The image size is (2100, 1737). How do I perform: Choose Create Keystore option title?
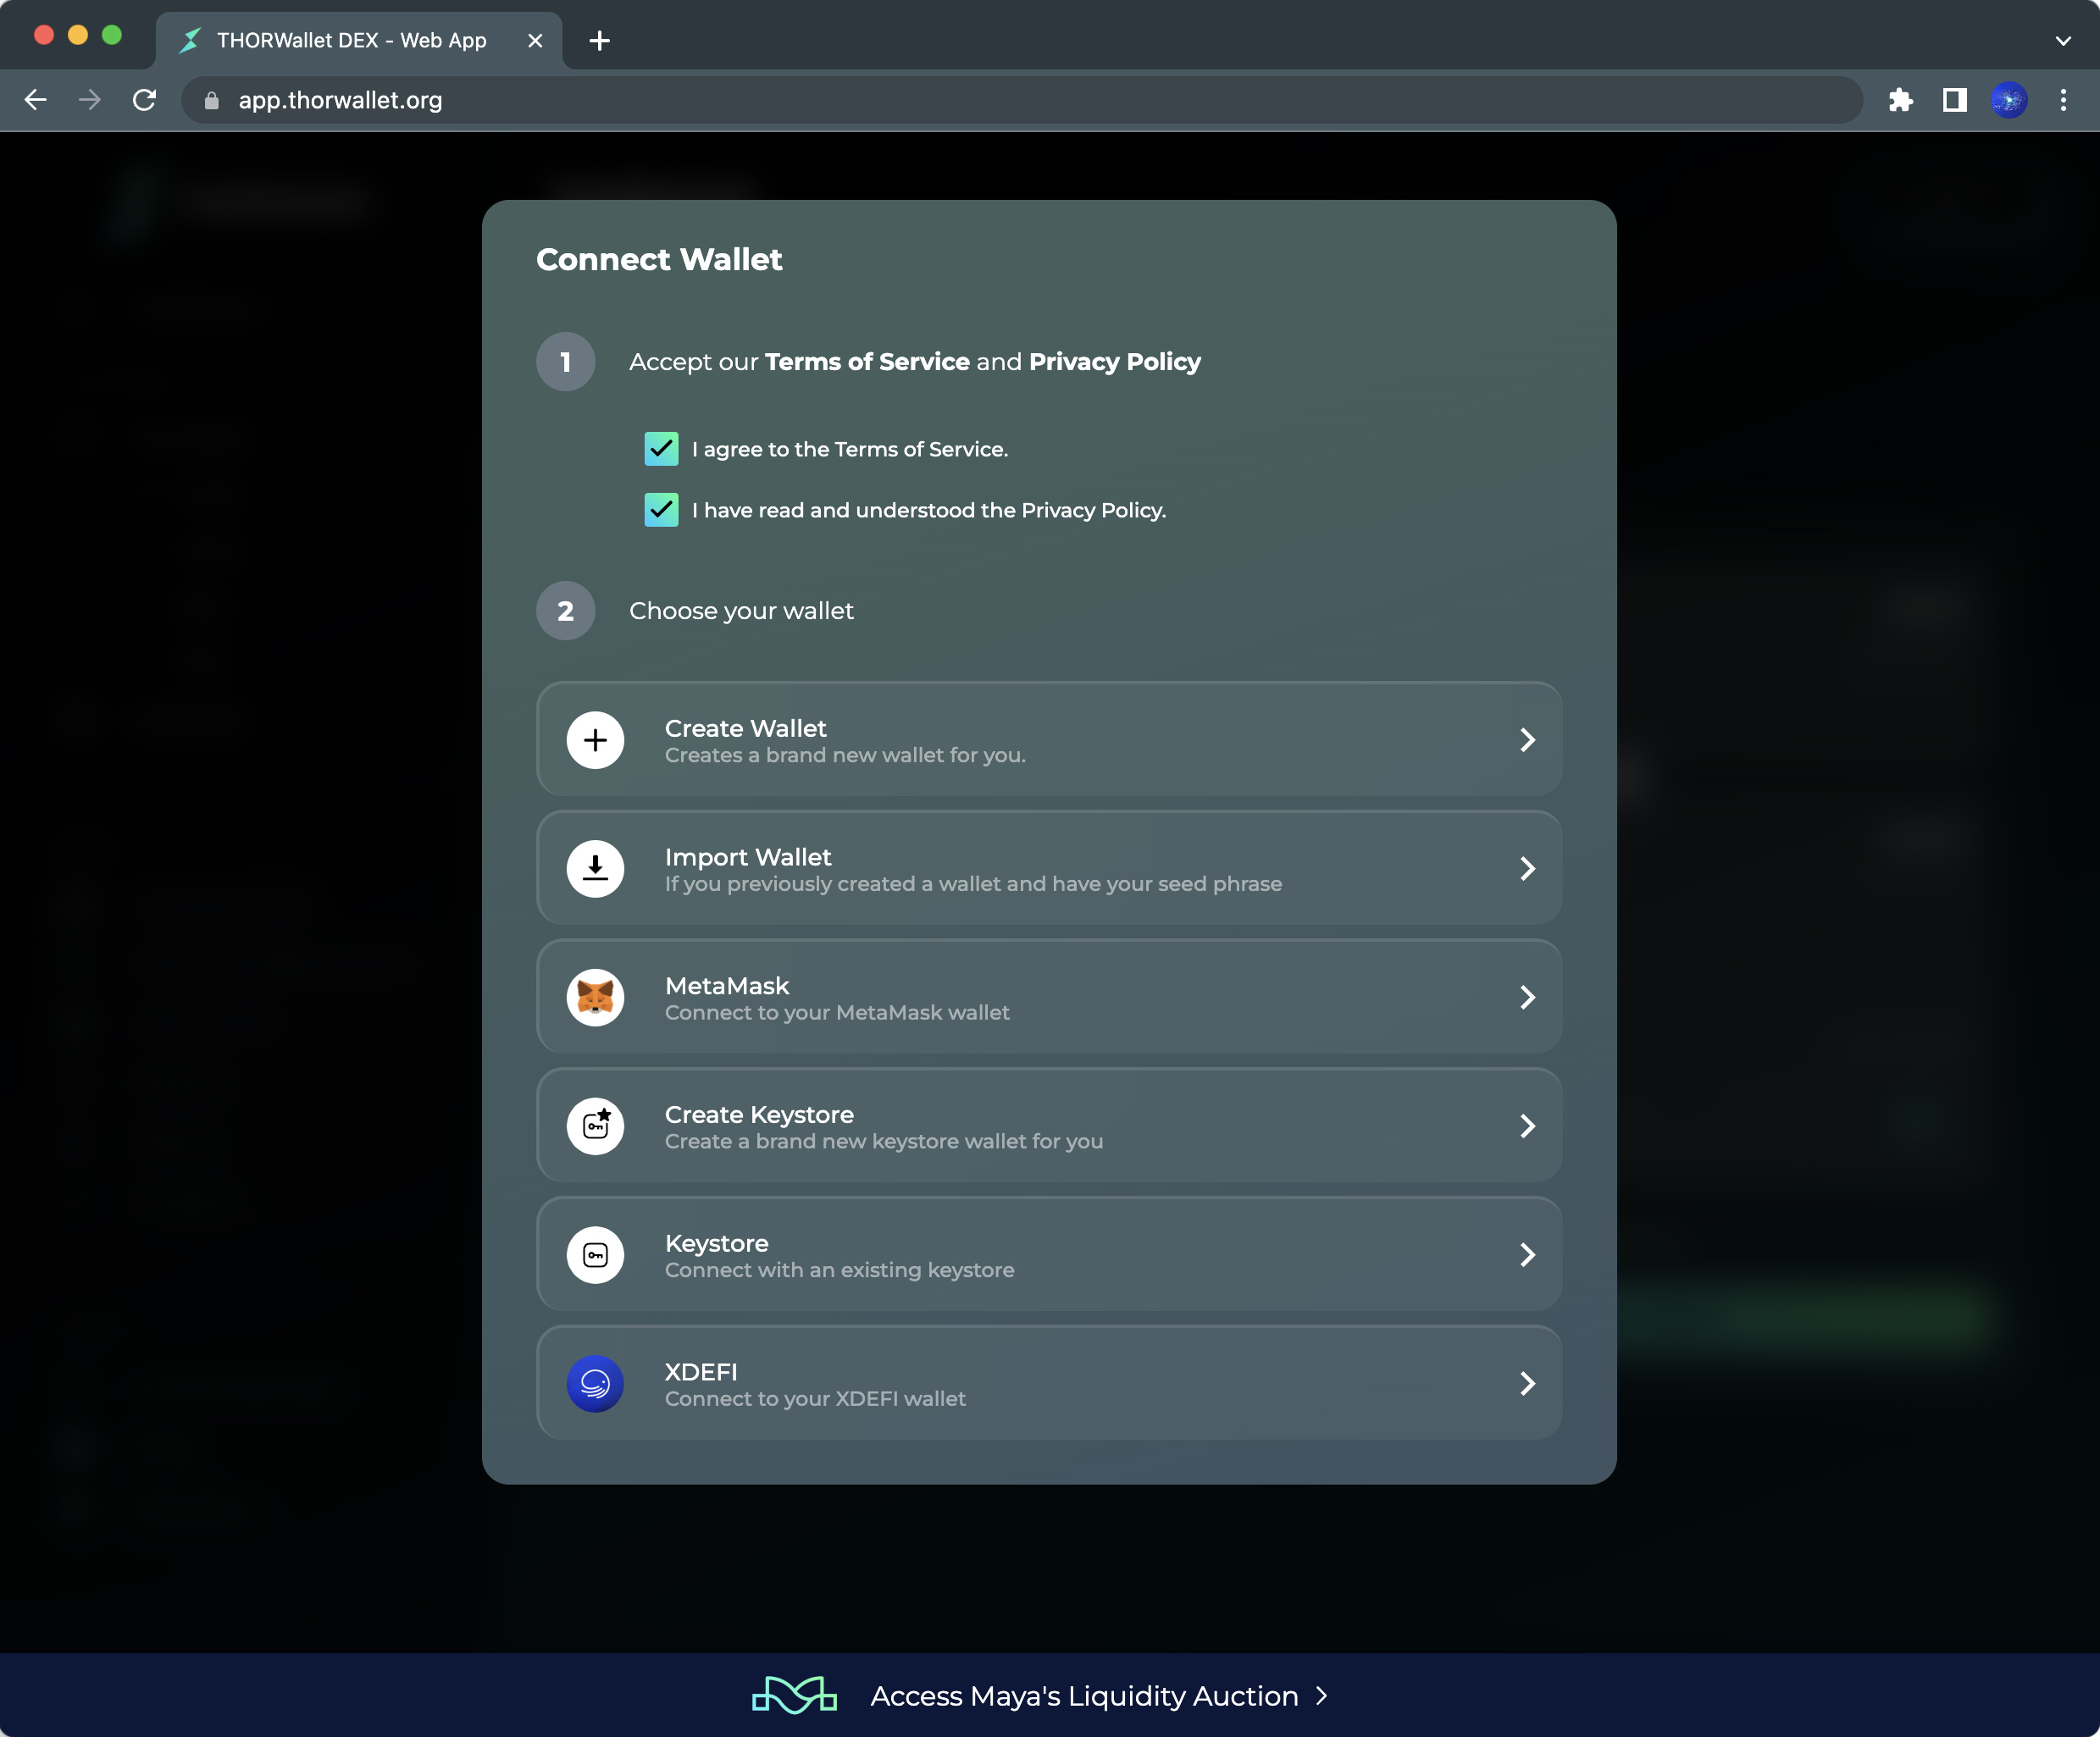pos(760,1114)
